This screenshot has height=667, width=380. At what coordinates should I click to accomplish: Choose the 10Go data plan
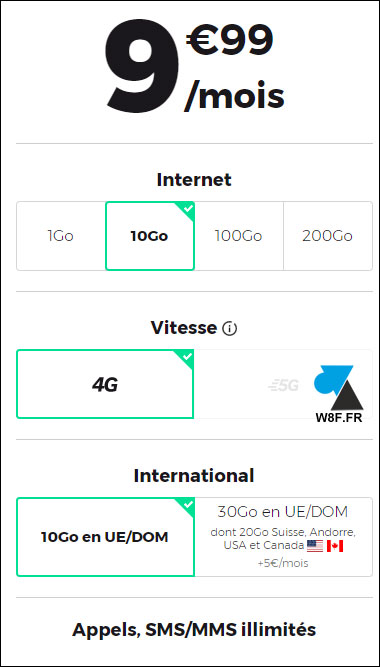[150, 236]
